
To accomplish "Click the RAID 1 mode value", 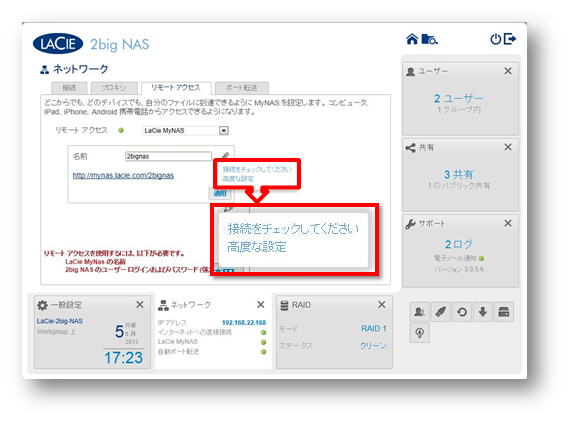I will pos(374,328).
